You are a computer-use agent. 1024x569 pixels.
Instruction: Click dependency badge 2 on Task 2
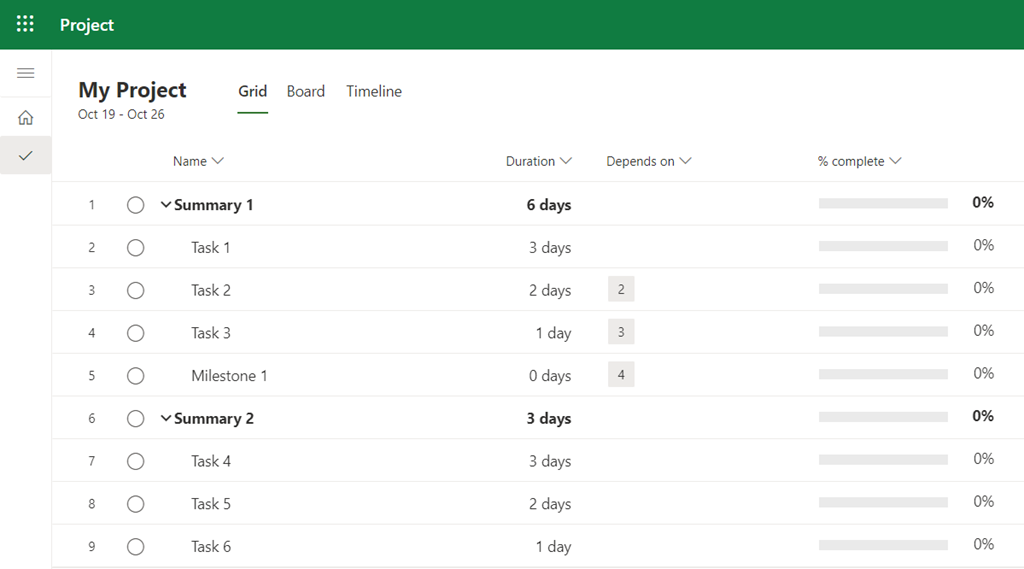click(x=621, y=290)
